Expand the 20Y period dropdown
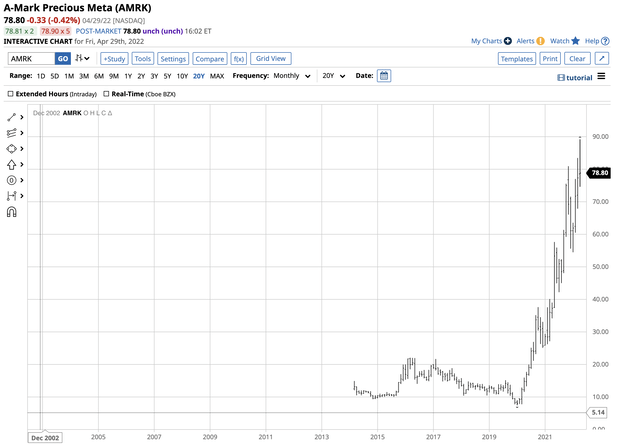 click(334, 76)
